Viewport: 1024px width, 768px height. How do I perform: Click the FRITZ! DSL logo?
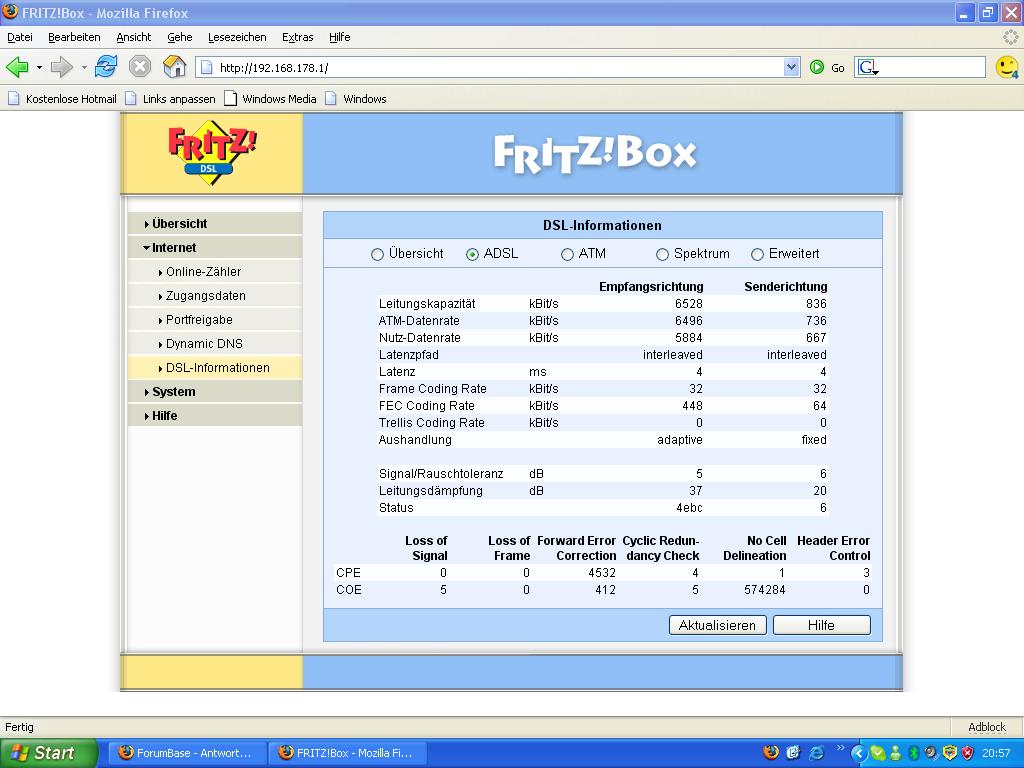click(212, 153)
